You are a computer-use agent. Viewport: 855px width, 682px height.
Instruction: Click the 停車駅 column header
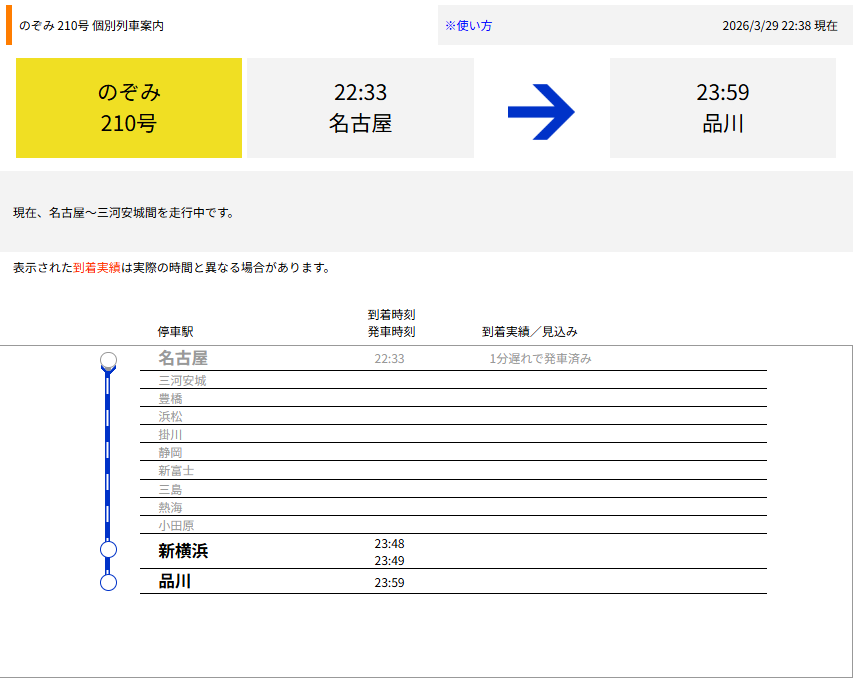pyautogui.click(x=176, y=331)
